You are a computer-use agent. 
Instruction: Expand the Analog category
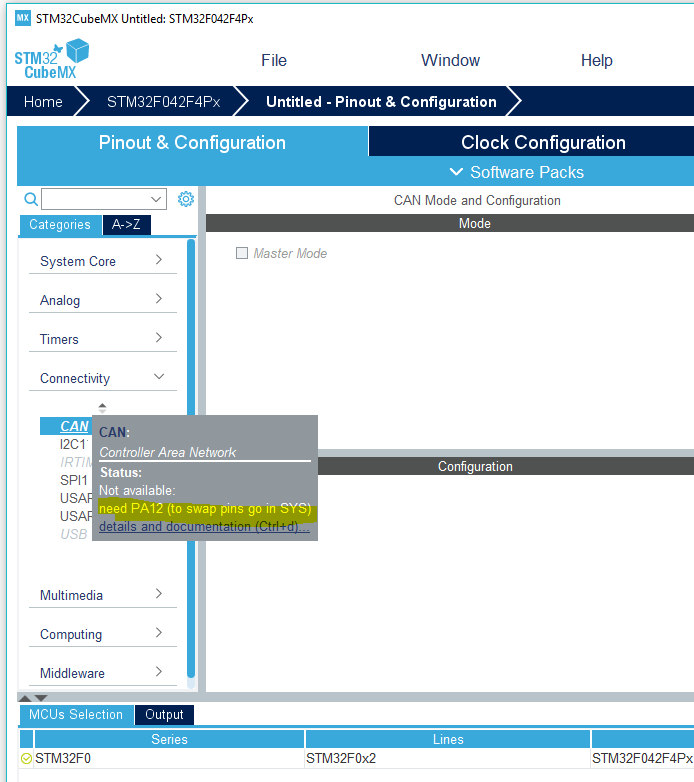coord(103,300)
